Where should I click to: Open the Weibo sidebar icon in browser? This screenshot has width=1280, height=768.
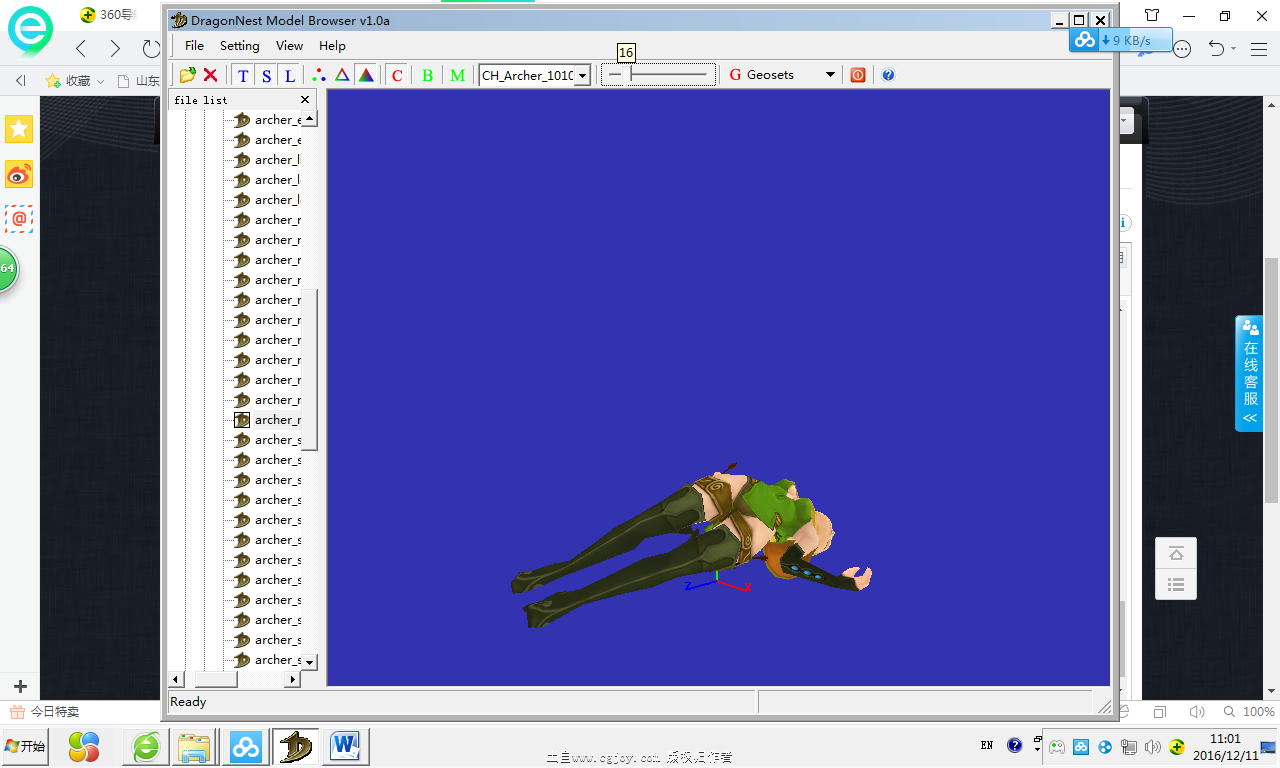point(19,174)
